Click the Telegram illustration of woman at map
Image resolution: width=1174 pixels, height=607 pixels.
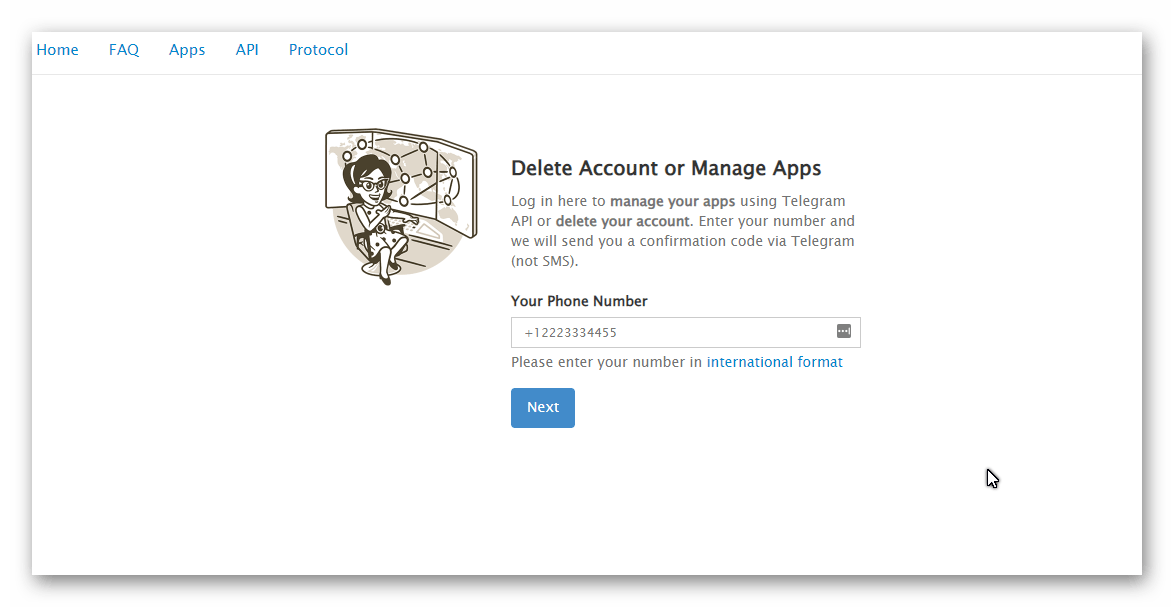tap(401, 207)
